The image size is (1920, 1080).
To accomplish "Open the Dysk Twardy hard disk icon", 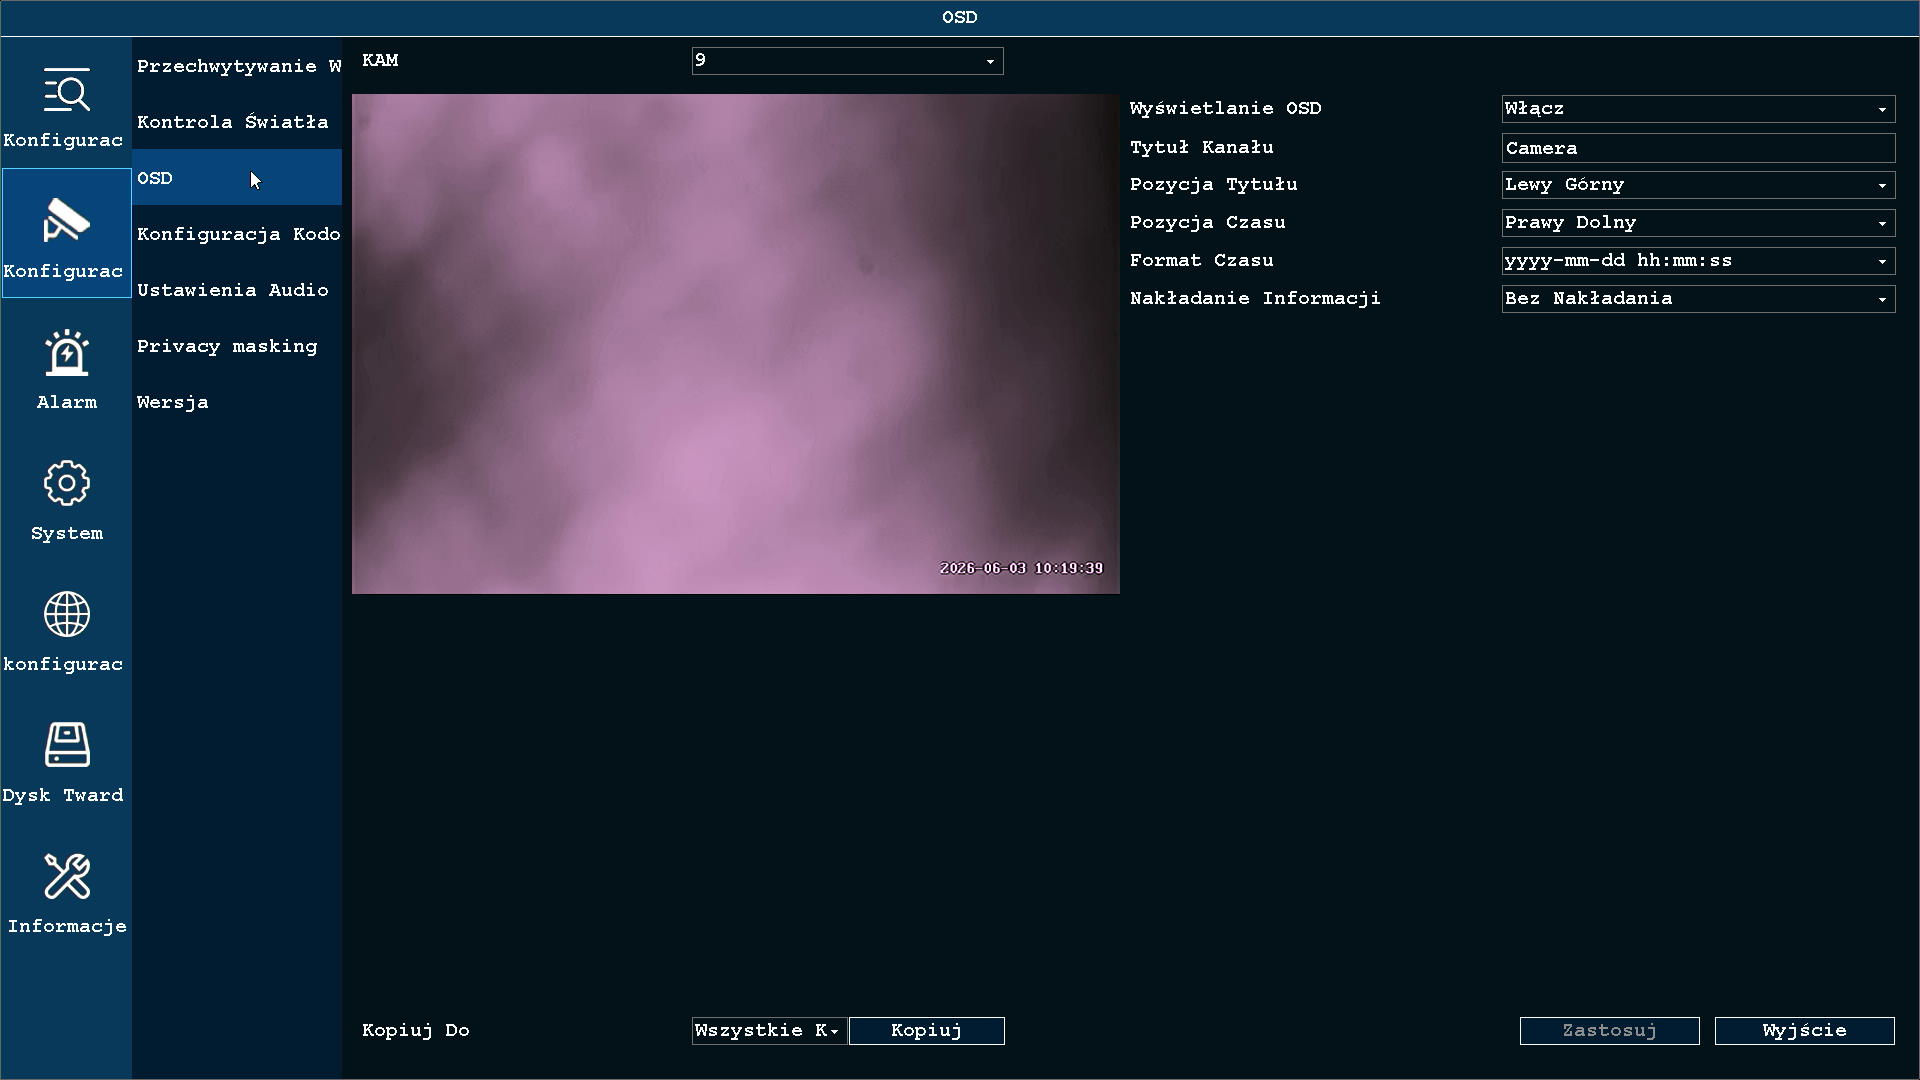I will pos(66,745).
